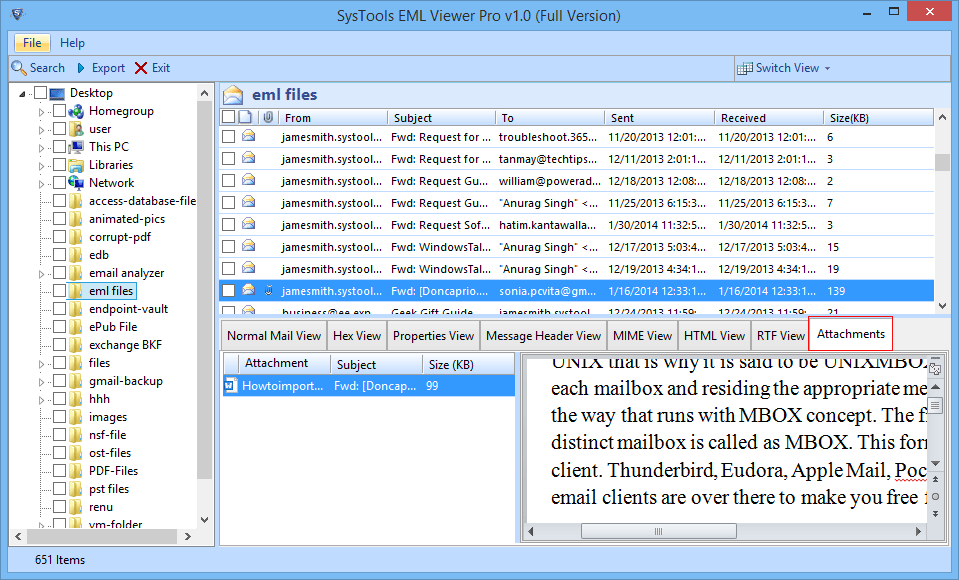Tick the Desktop checkbox in folder tree
The width and height of the screenshot is (959, 580).
tap(40, 93)
